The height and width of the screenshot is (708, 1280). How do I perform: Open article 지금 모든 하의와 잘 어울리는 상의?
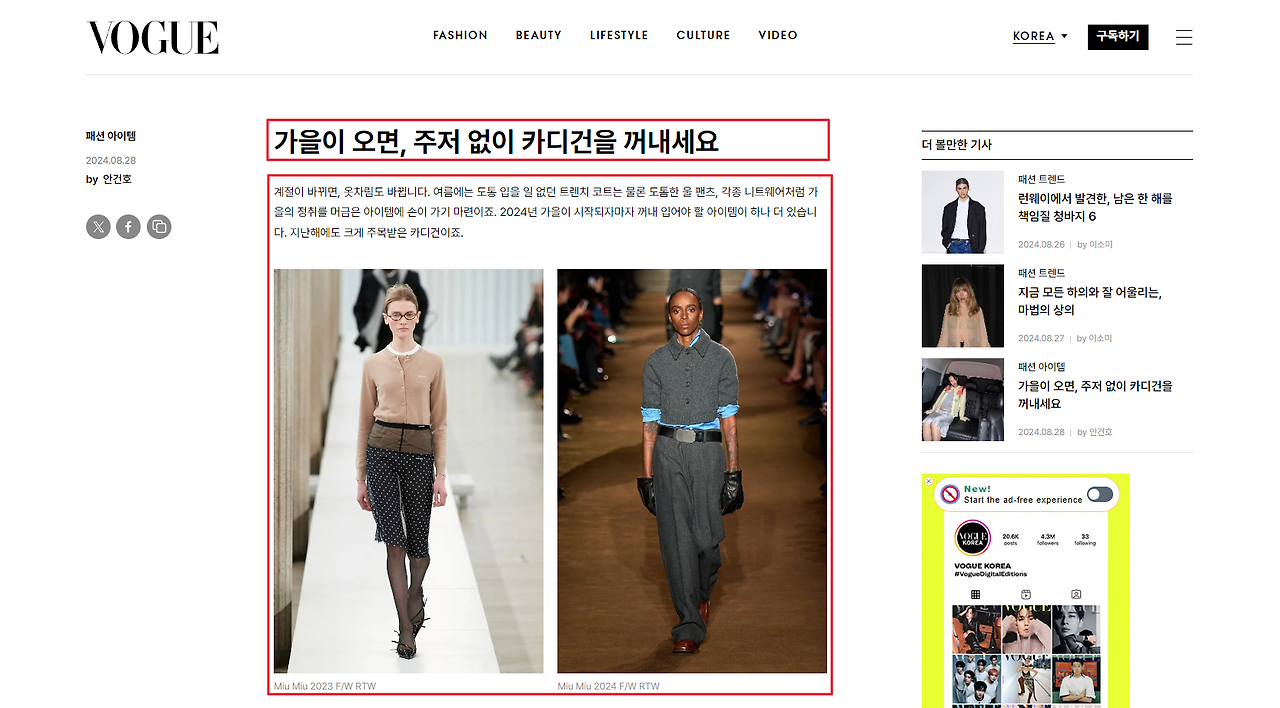pyautogui.click(x=1089, y=301)
